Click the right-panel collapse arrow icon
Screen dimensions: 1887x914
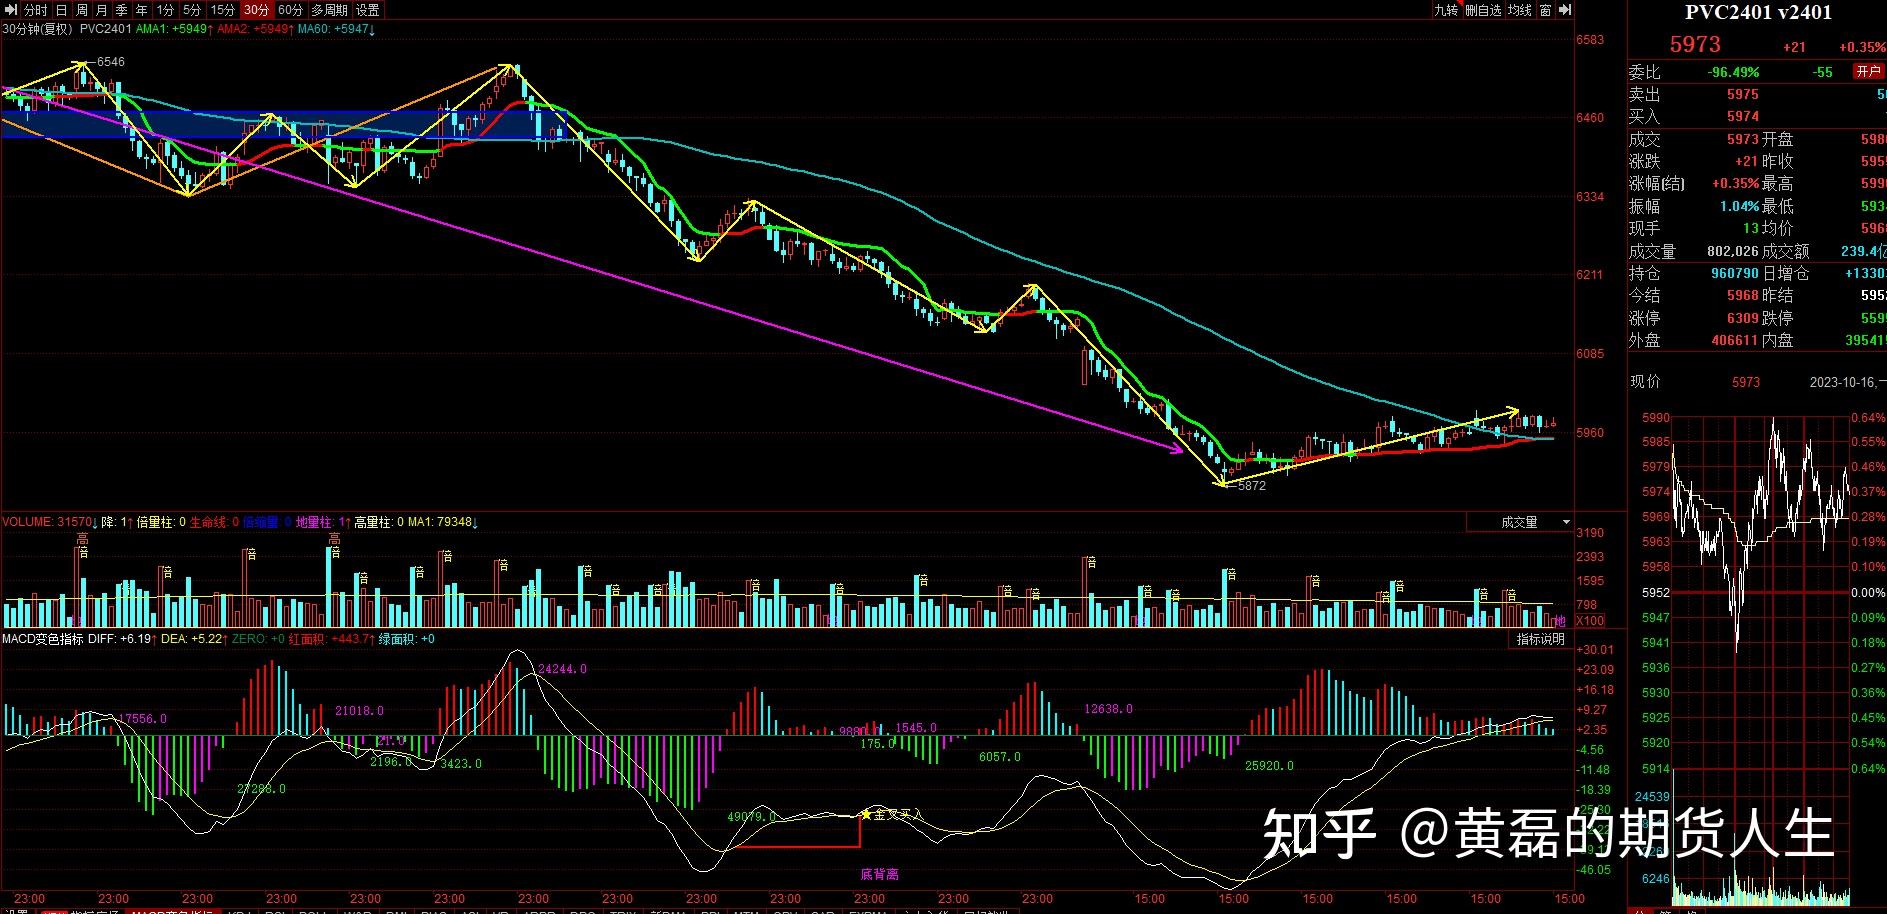coord(1566,10)
